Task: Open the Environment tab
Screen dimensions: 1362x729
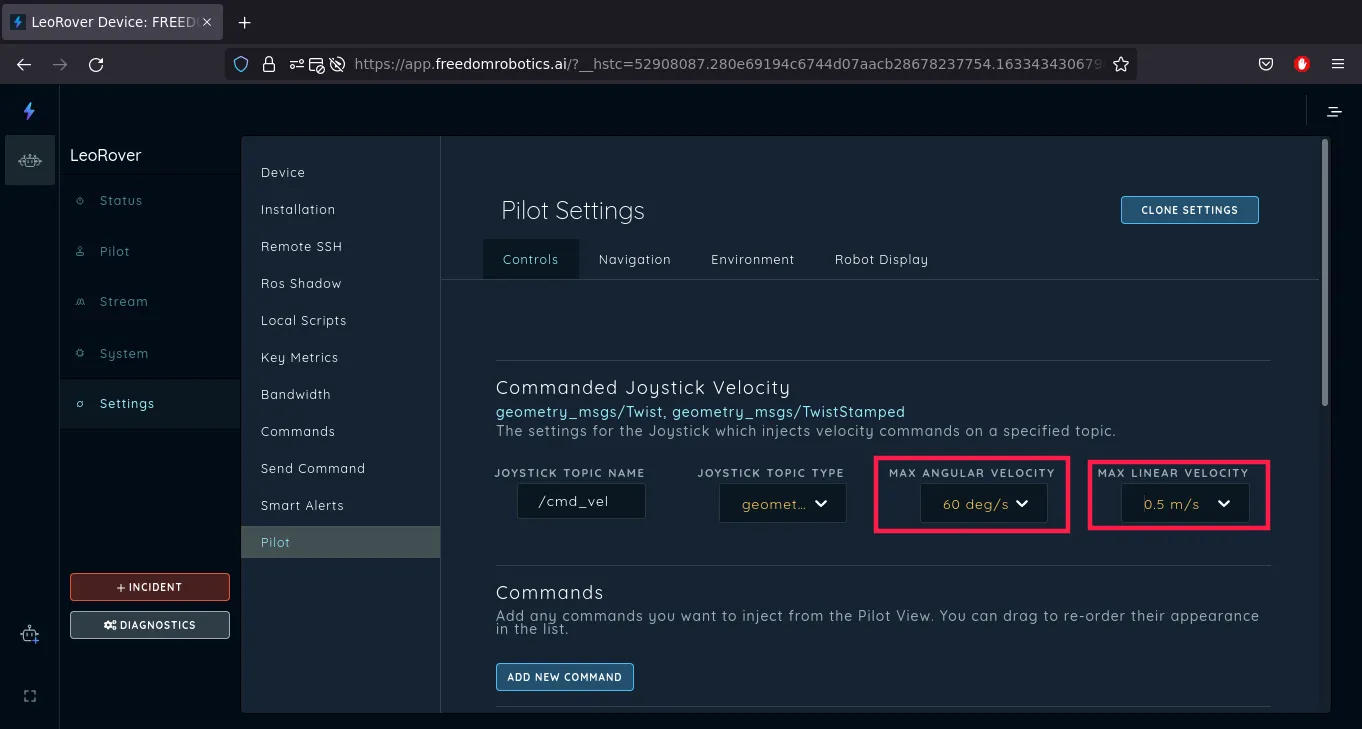Action: point(752,259)
